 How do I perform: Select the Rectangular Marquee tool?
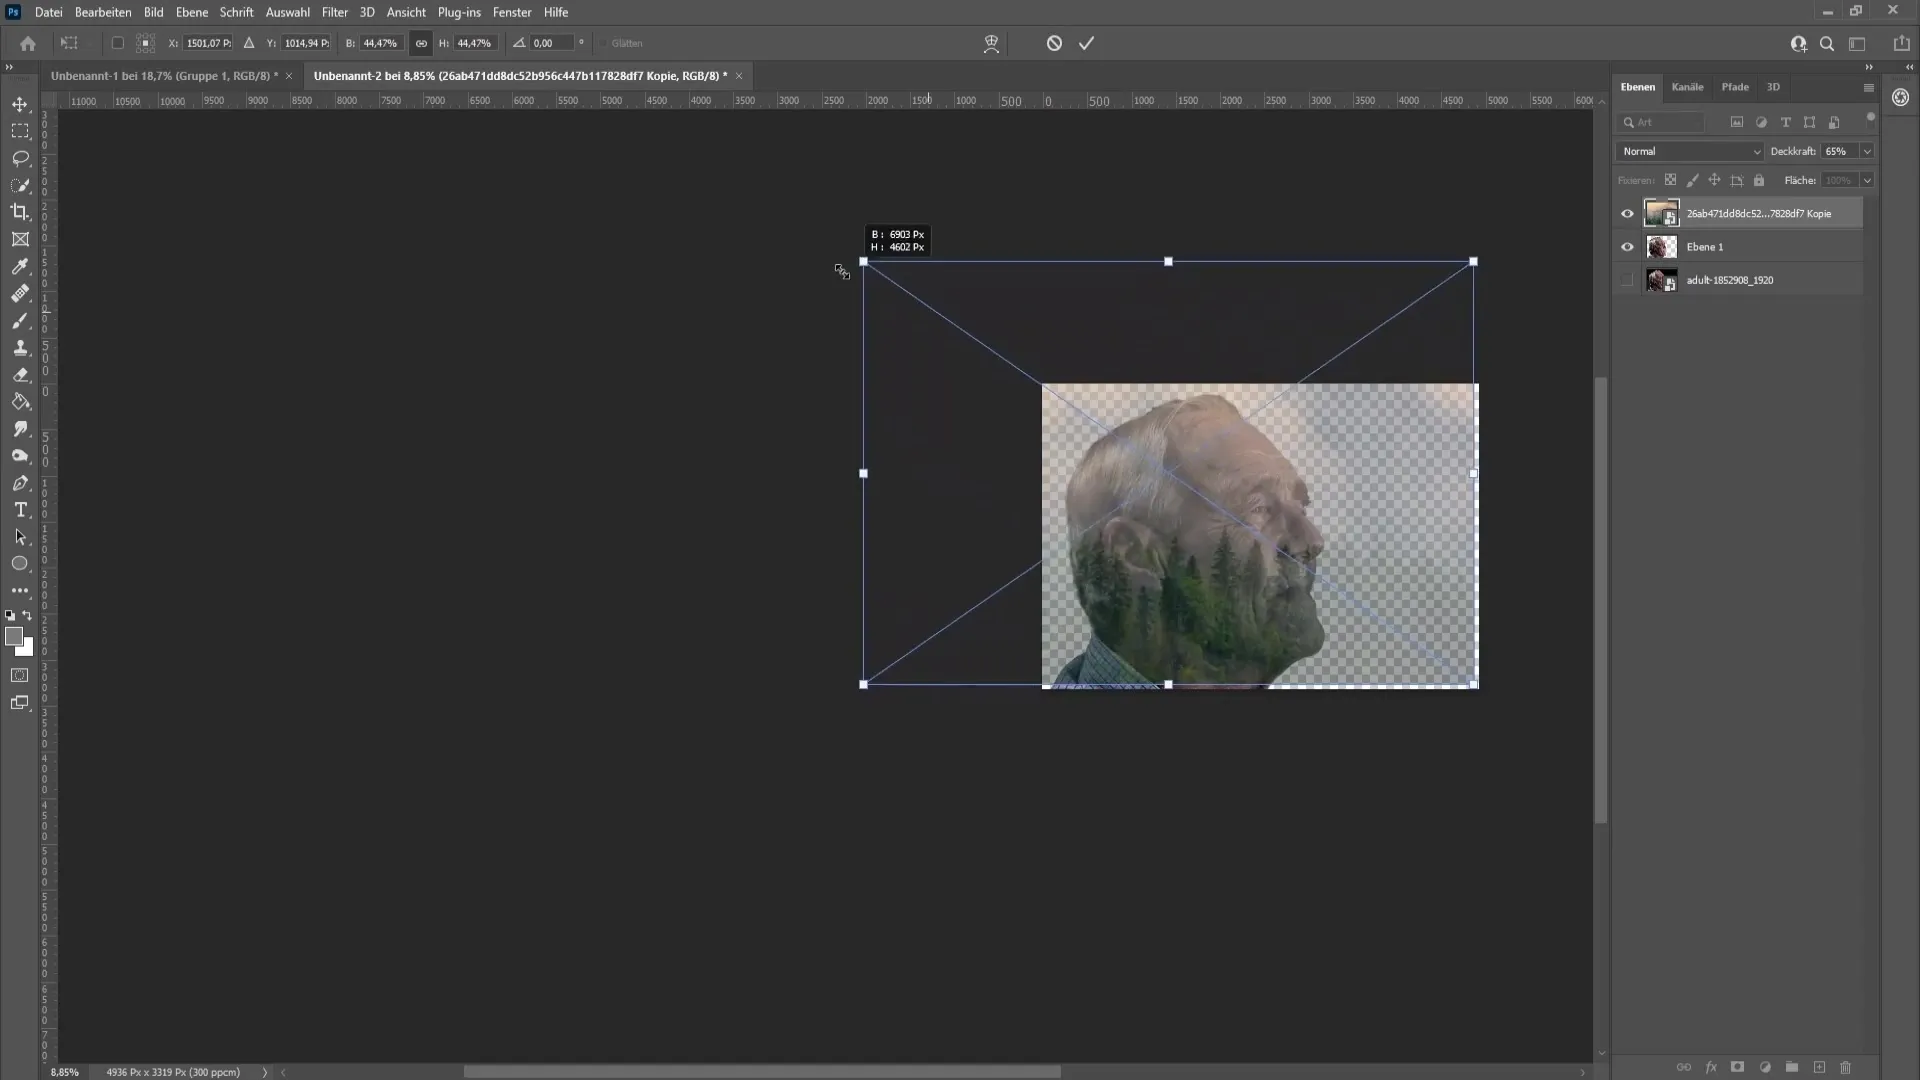(x=20, y=131)
